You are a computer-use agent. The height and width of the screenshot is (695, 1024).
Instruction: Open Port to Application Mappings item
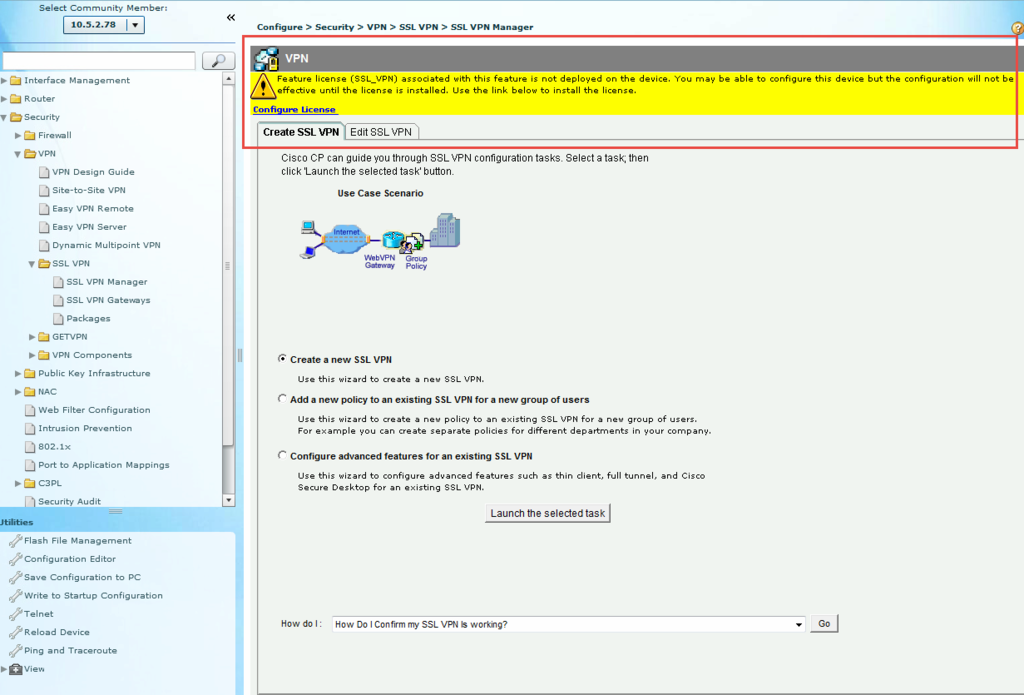point(104,464)
